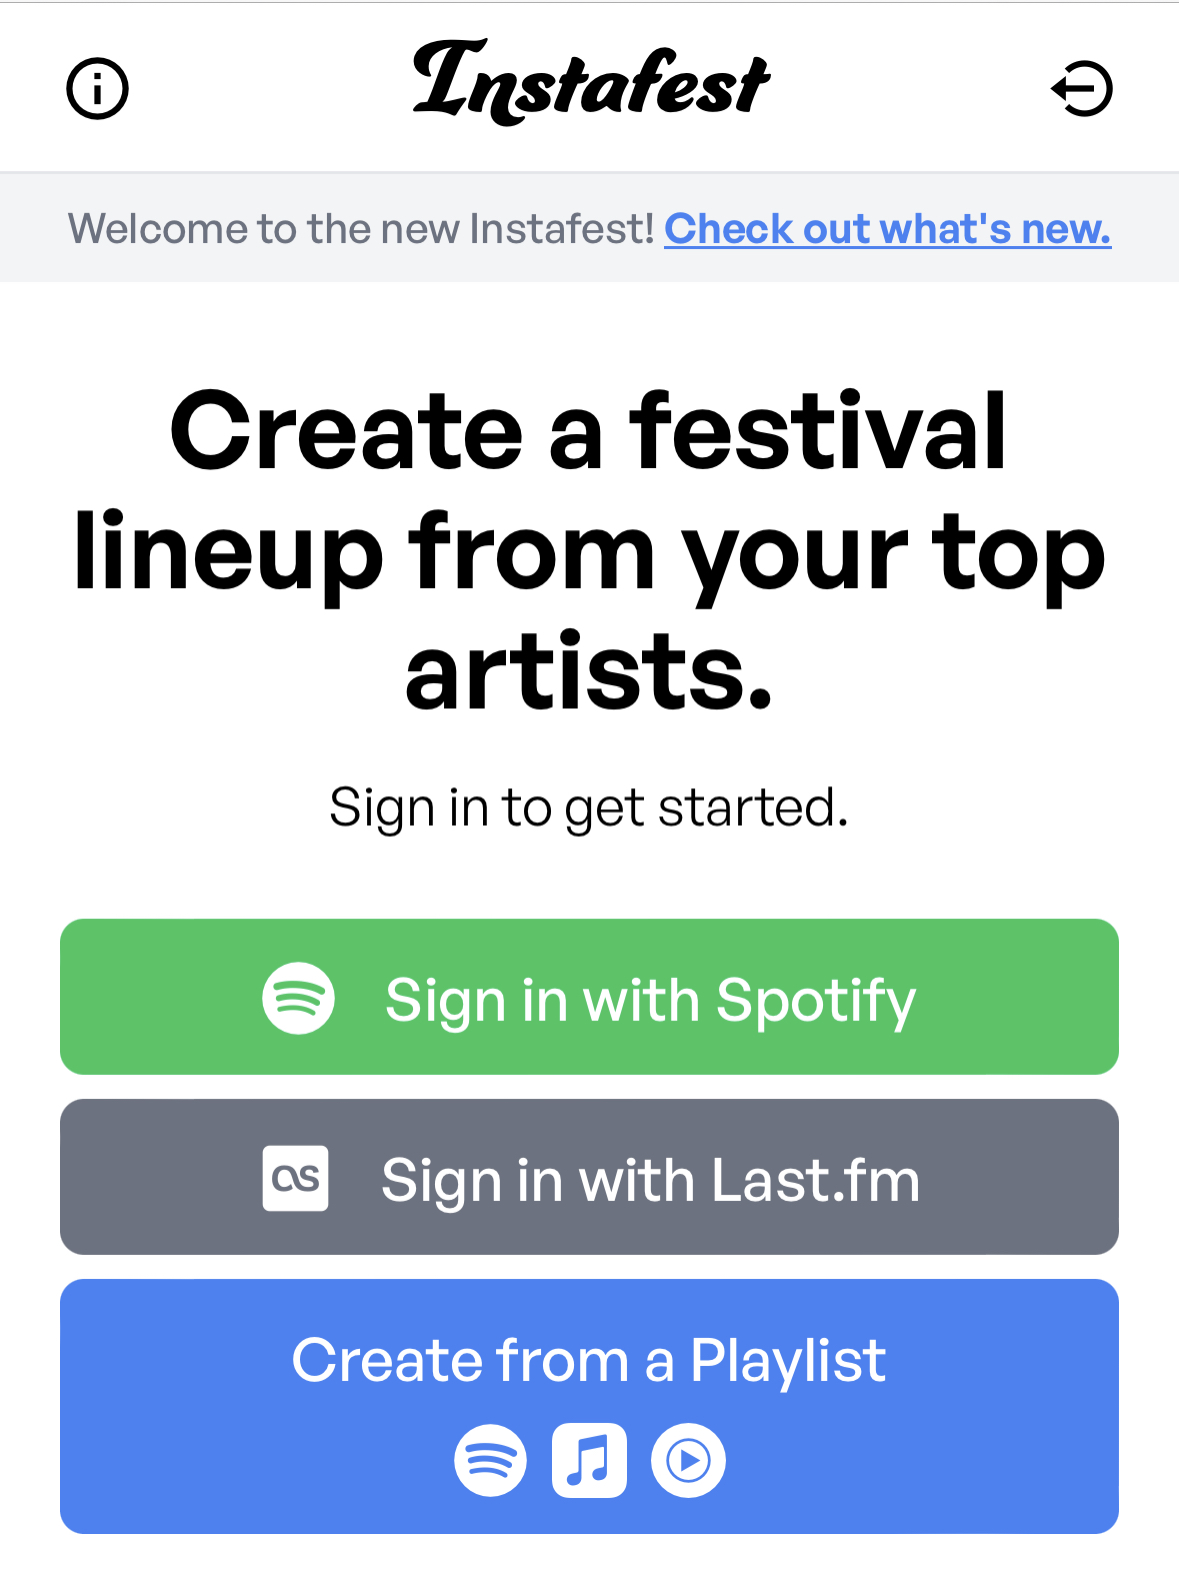
Task: Click the Spotify logo in the green button
Action: point(298,998)
